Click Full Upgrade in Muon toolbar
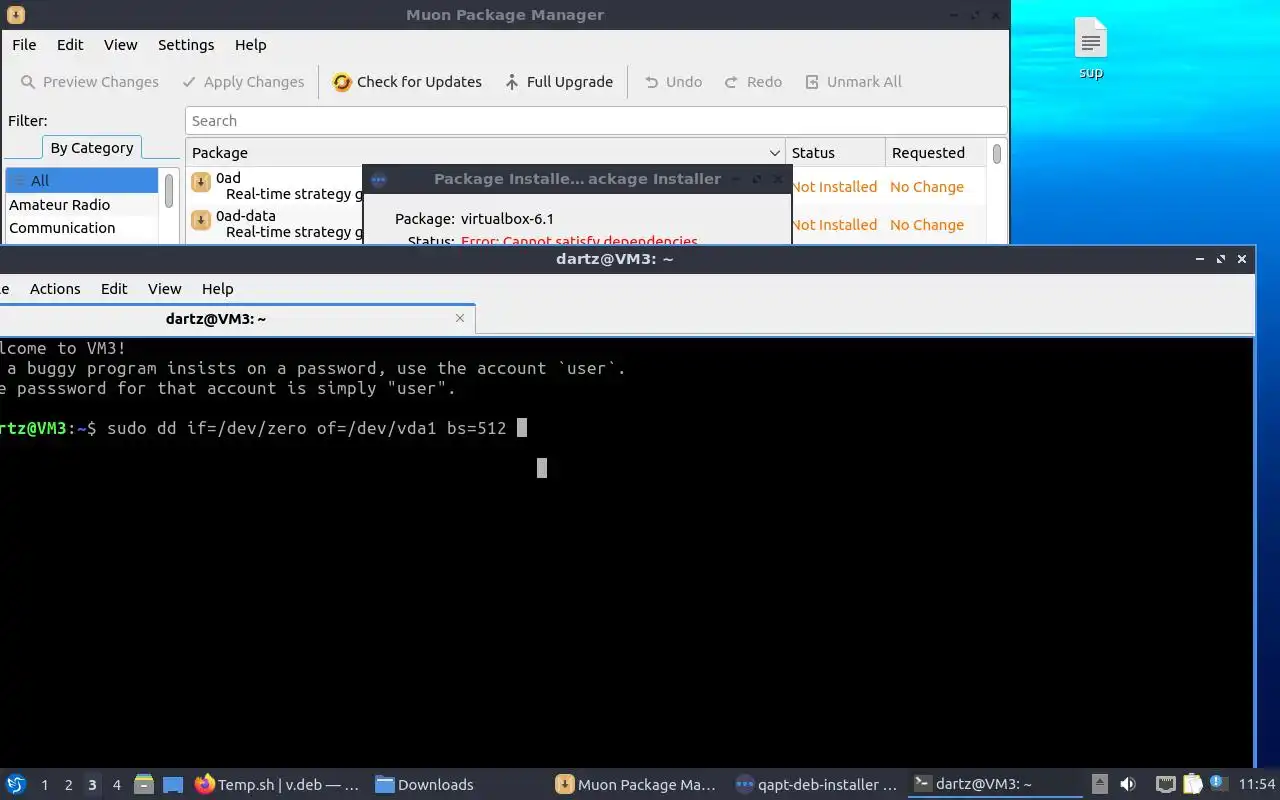Image resolution: width=1280 pixels, height=800 pixels. (x=559, y=82)
